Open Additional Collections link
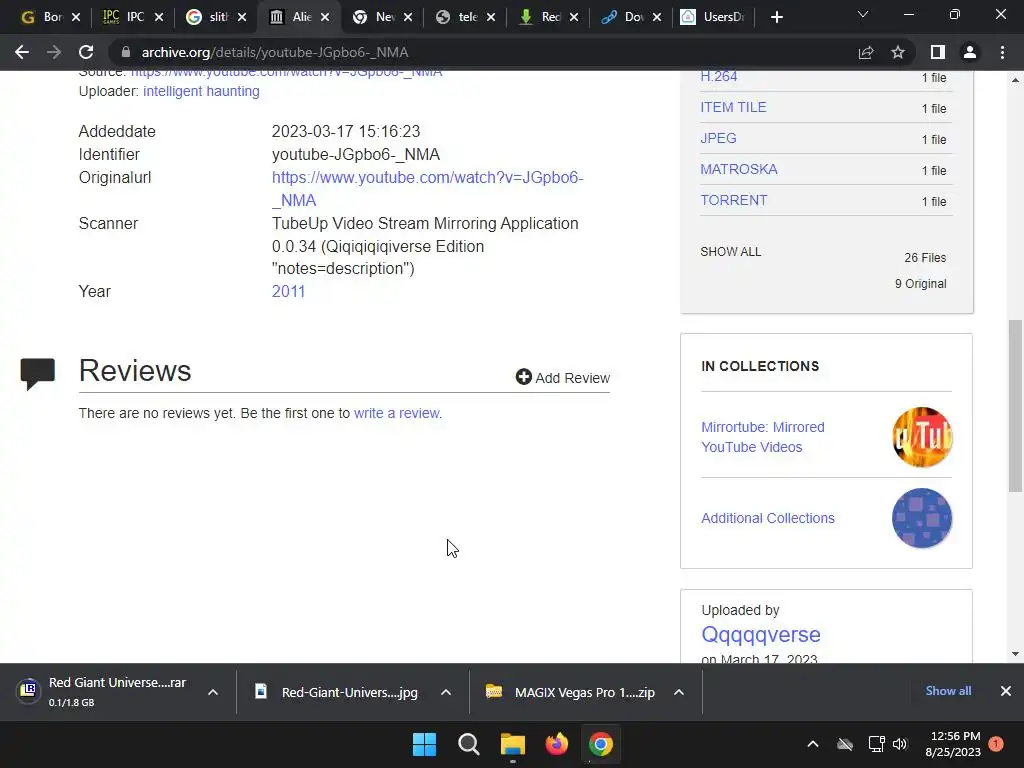 (x=768, y=518)
